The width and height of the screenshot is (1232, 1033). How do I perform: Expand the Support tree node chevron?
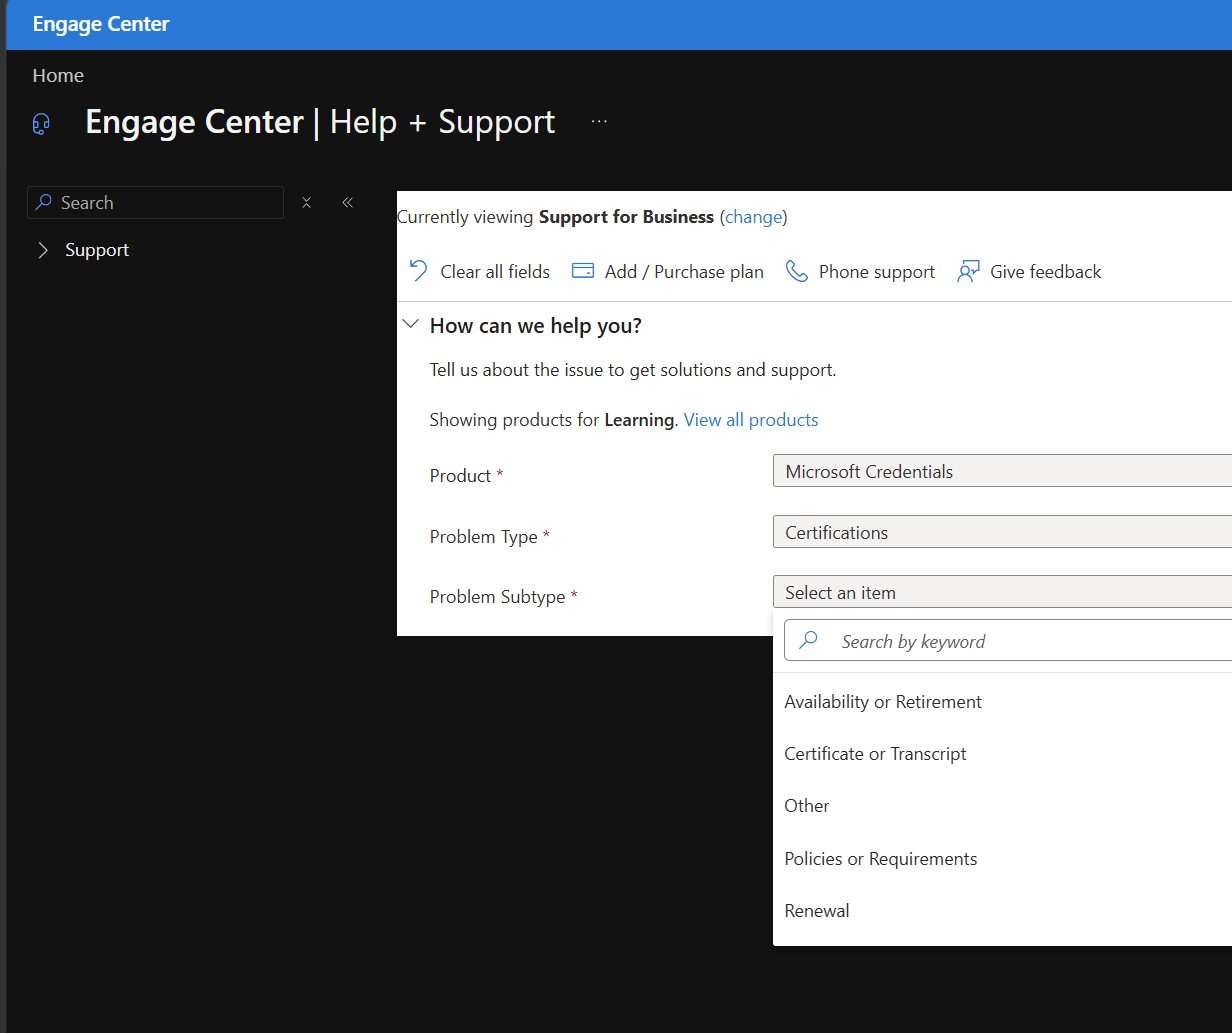click(x=43, y=250)
